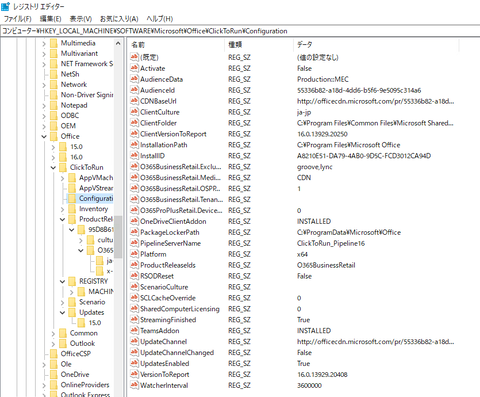Expand the Common key
The width and height of the screenshot is (480, 397).
(x=53, y=333)
